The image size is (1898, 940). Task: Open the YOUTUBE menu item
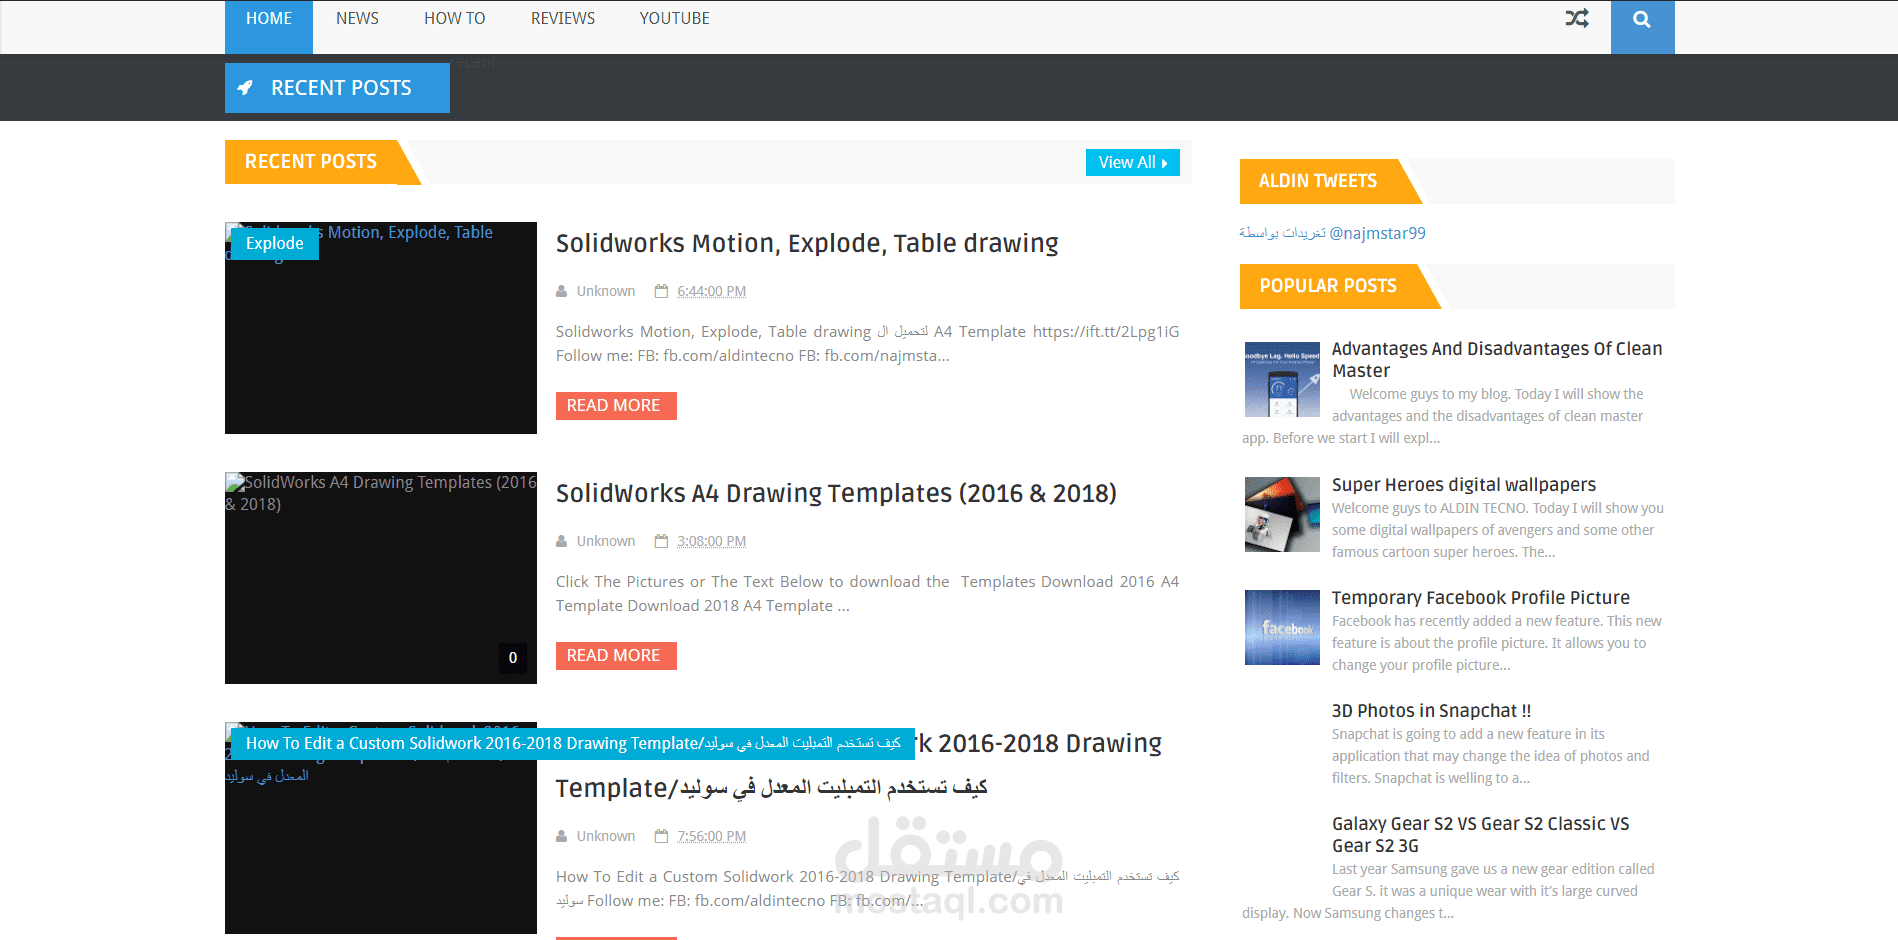pyautogui.click(x=675, y=19)
